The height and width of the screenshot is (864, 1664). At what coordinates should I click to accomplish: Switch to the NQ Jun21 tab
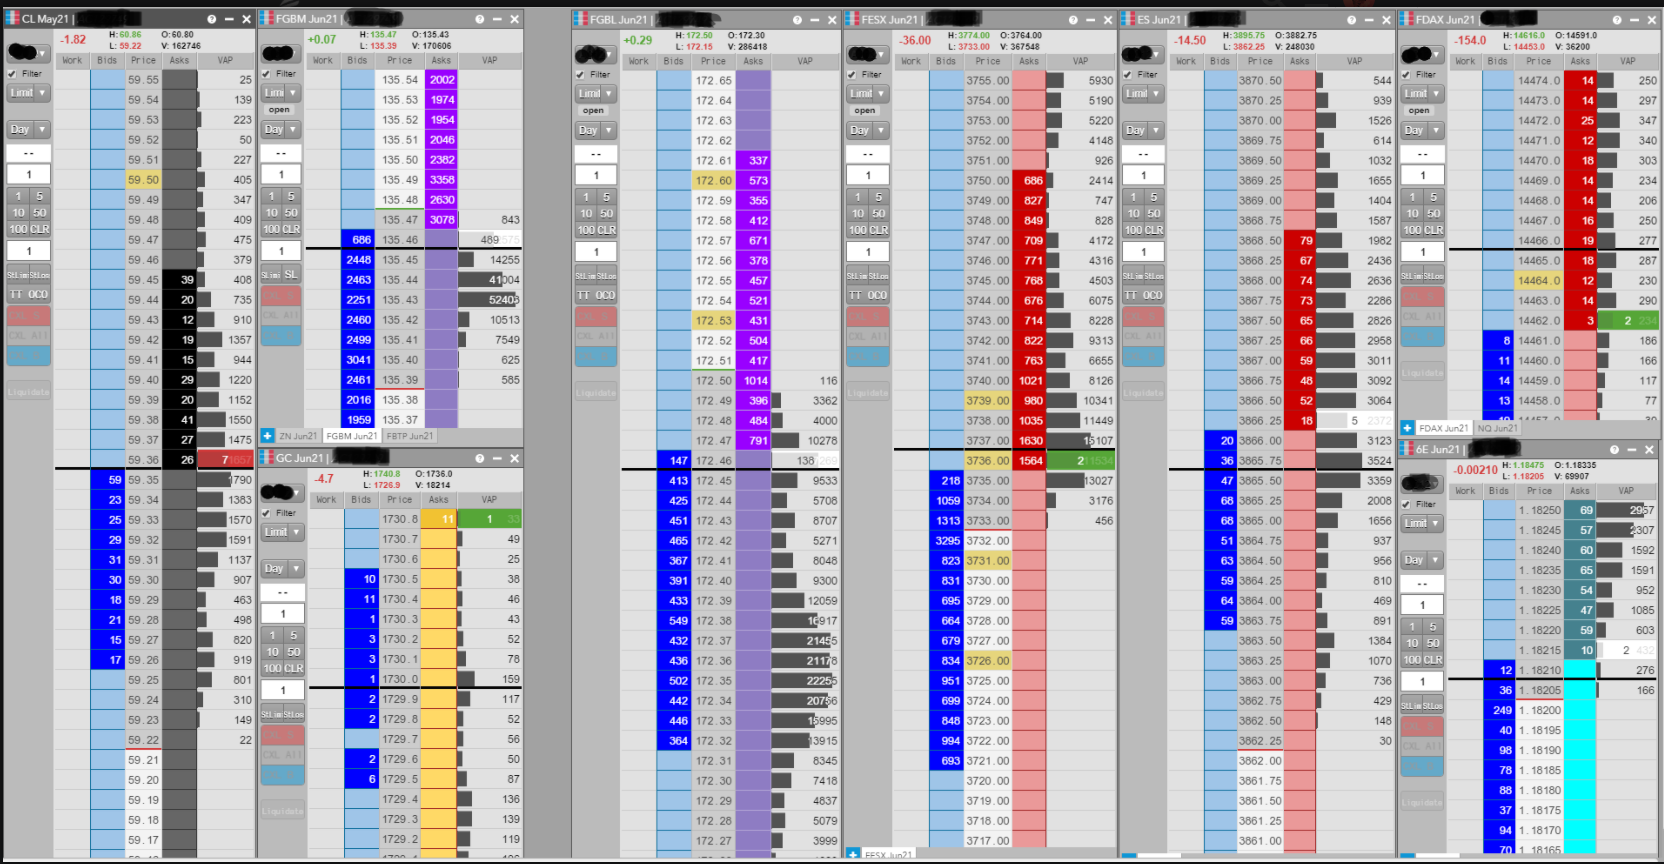coord(1497,428)
